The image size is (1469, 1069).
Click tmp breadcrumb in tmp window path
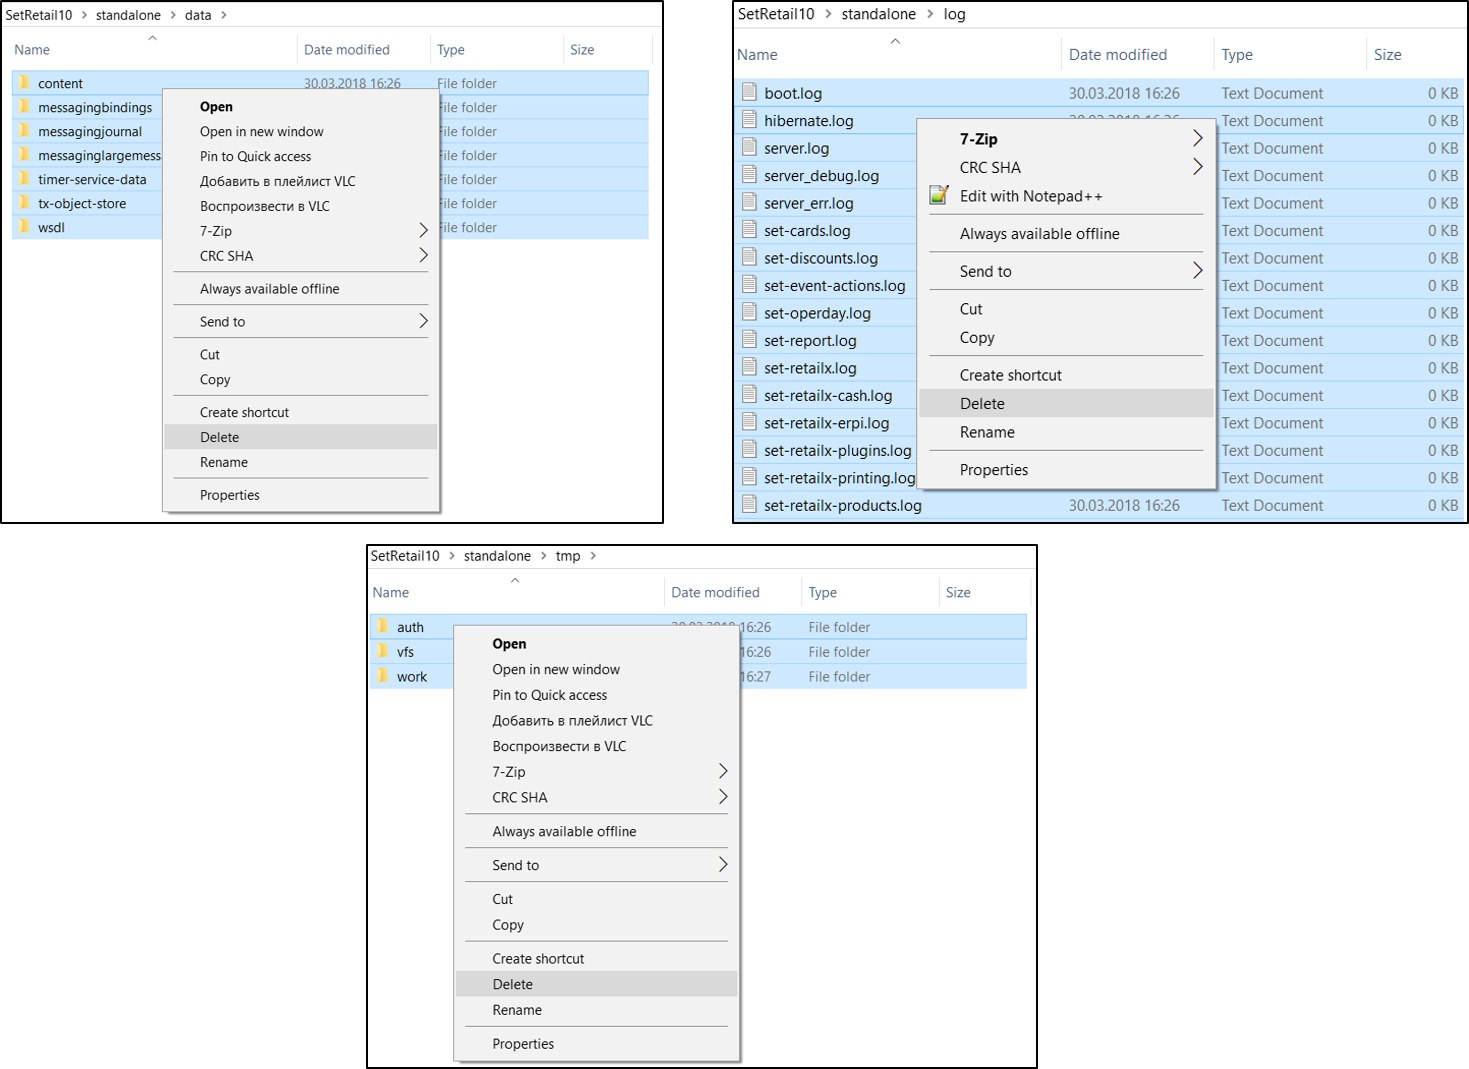[x=568, y=556]
